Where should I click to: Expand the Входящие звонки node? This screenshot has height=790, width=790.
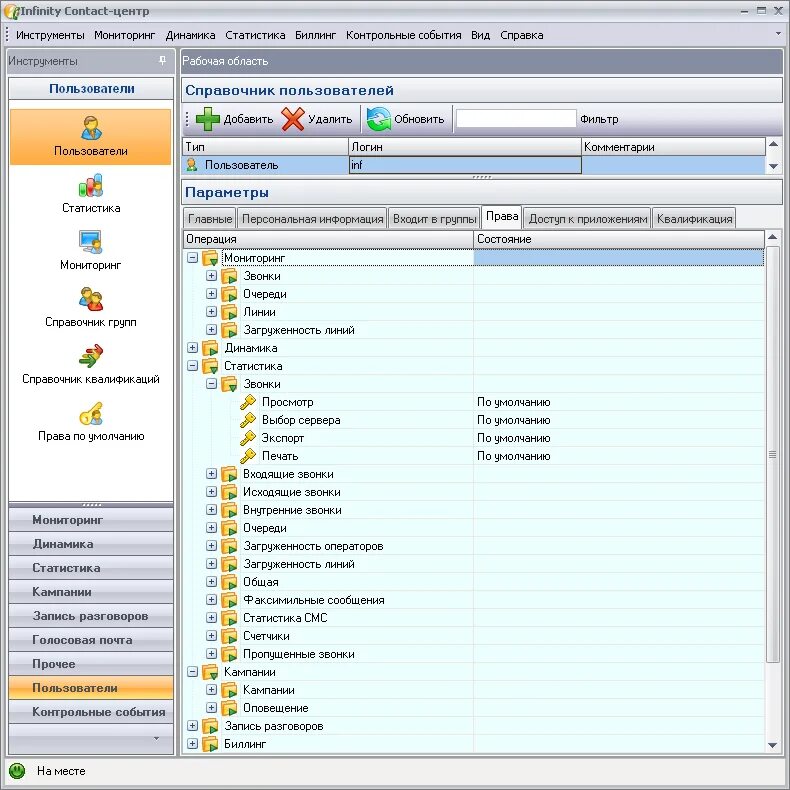pyautogui.click(x=212, y=474)
